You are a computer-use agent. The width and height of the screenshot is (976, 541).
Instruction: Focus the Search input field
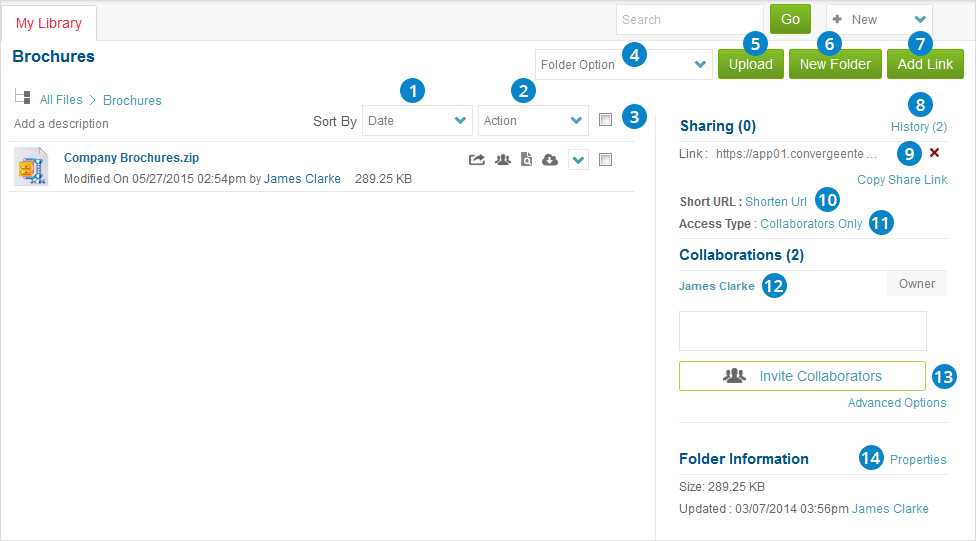click(x=690, y=20)
